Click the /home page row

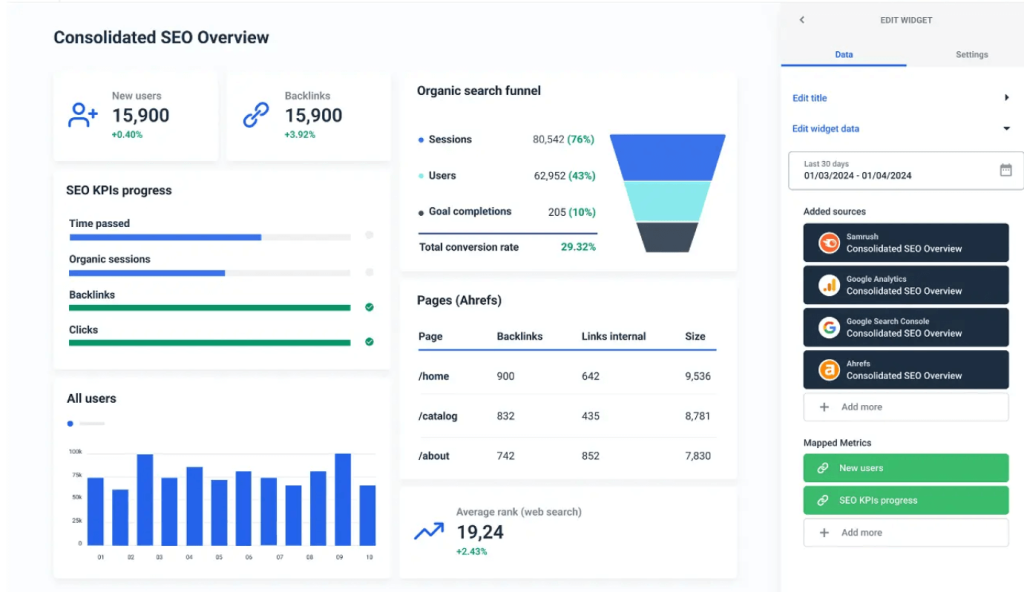click(x=567, y=376)
